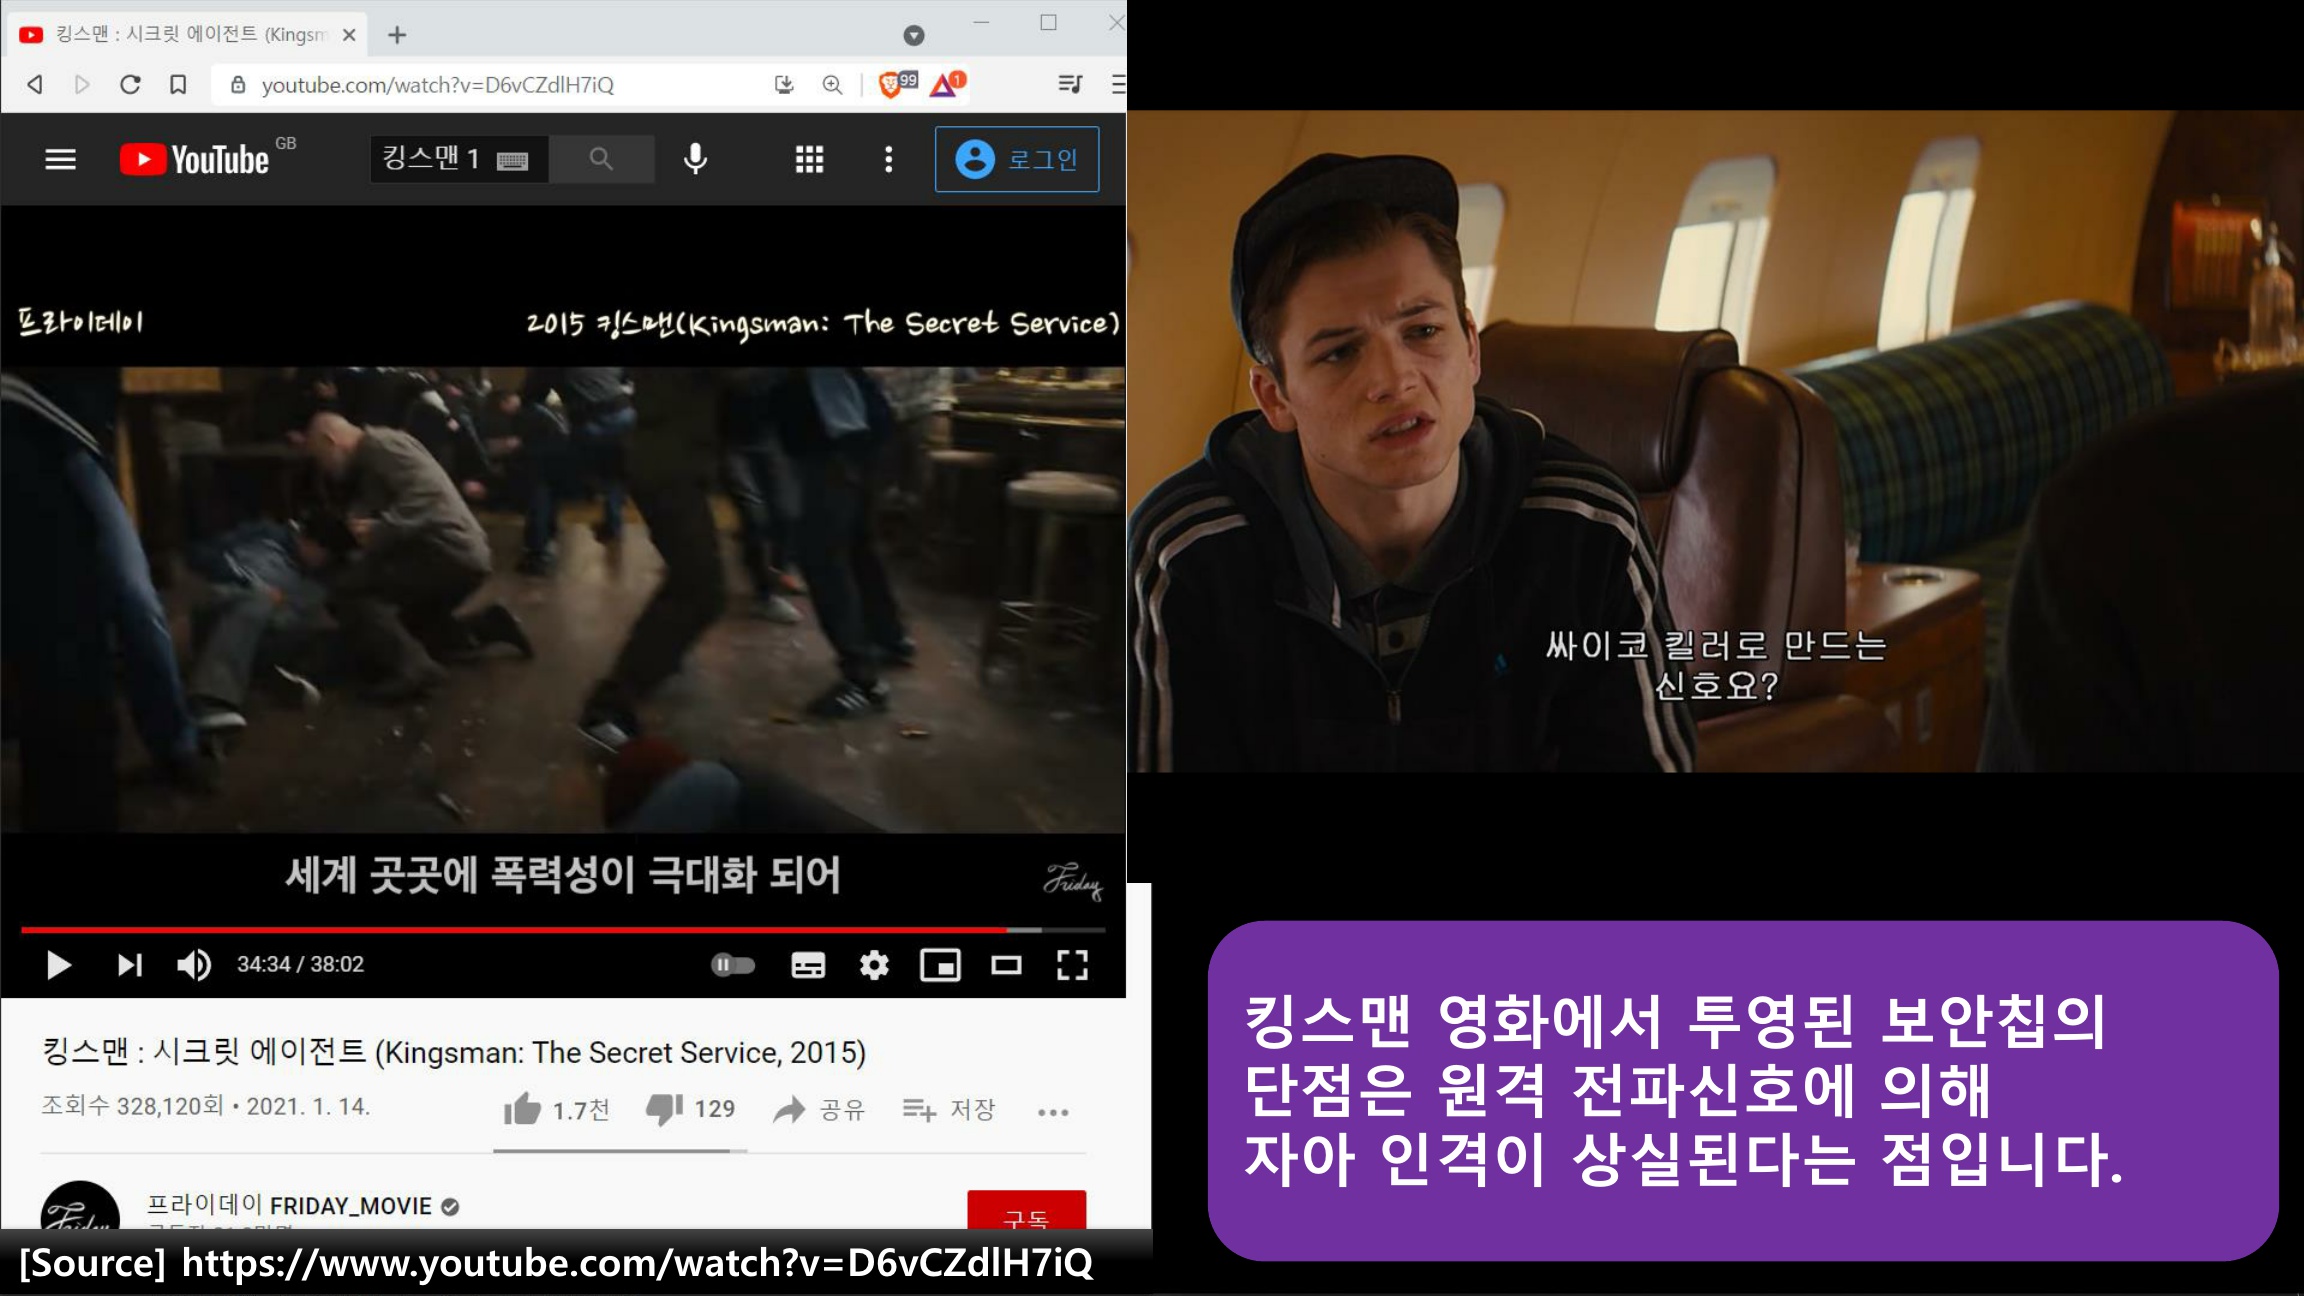This screenshot has width=2304, height=1296.
Task: Open the 프라이데이 FRIDAY_MOVIE channel link
Action: coord(290,1206)
